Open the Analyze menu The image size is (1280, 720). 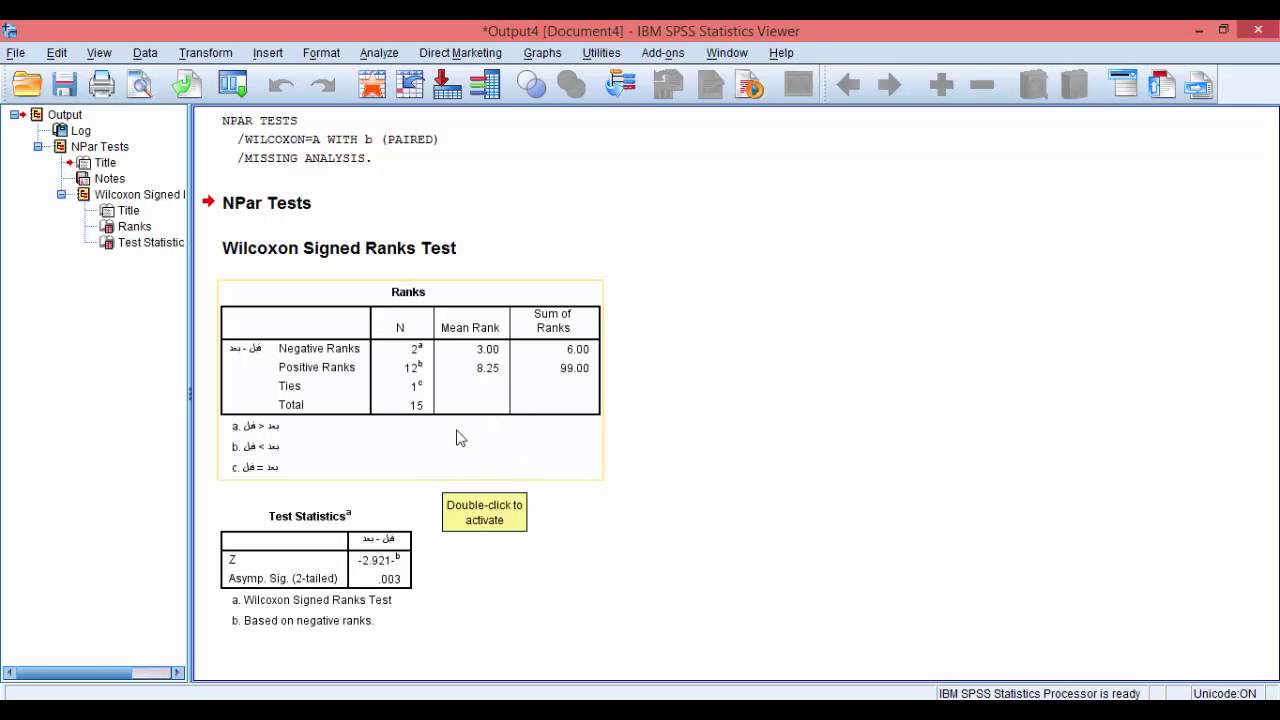coord(379,53)
